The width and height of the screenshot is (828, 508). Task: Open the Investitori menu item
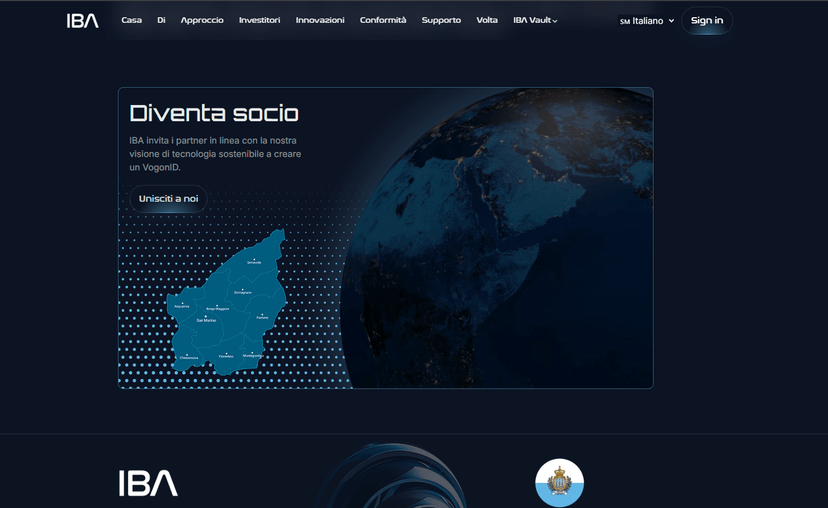(259, 20)
